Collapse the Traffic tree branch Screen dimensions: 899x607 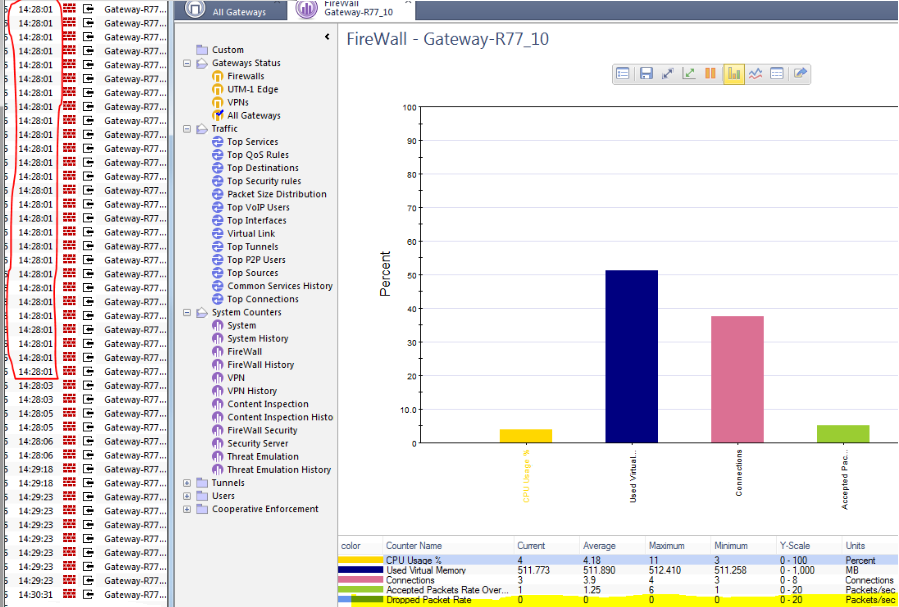(x=186, y=128)
